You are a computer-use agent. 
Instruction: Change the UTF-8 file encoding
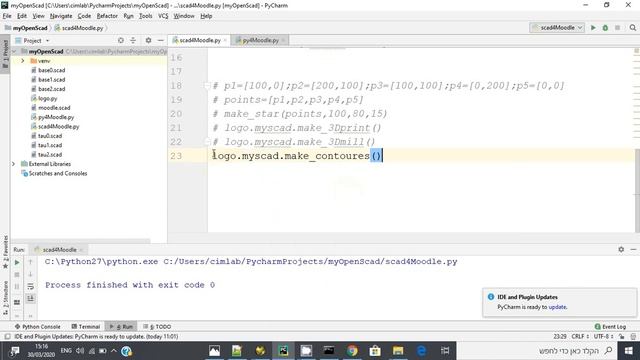coord(603,337)
